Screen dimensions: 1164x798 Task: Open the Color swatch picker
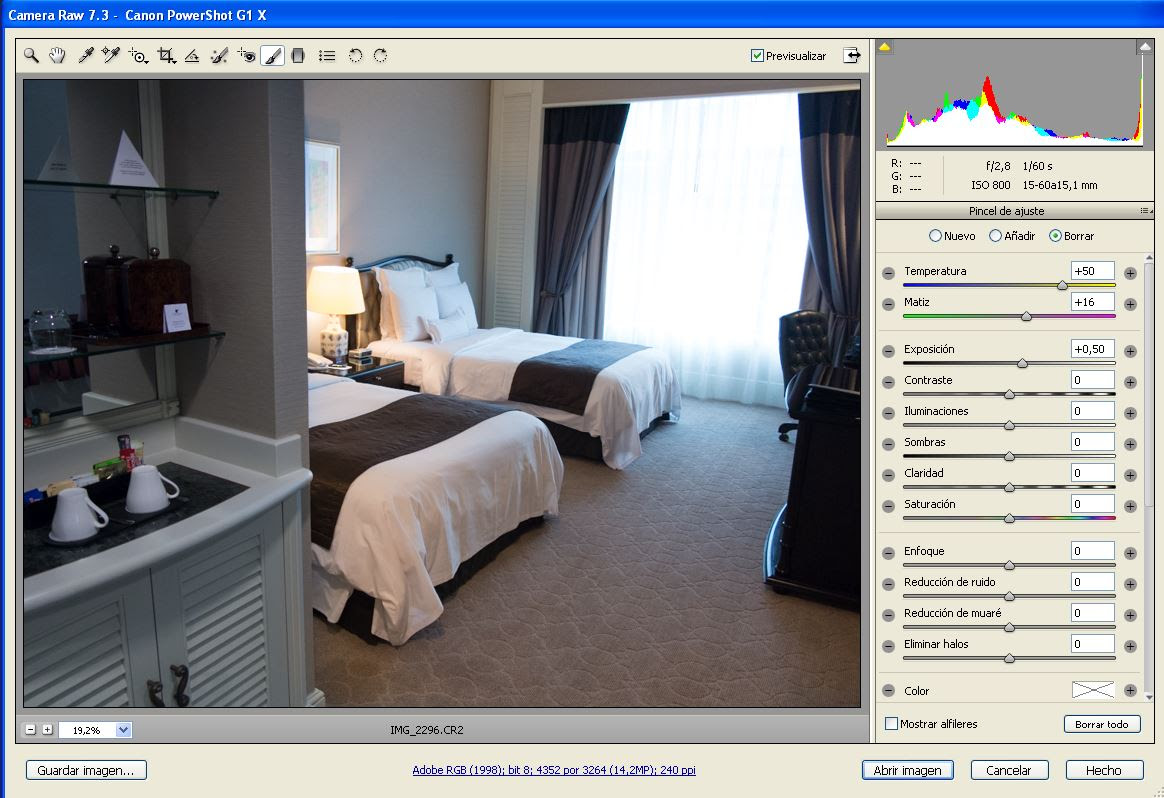pyautogui.click(x=1093, y=690)
